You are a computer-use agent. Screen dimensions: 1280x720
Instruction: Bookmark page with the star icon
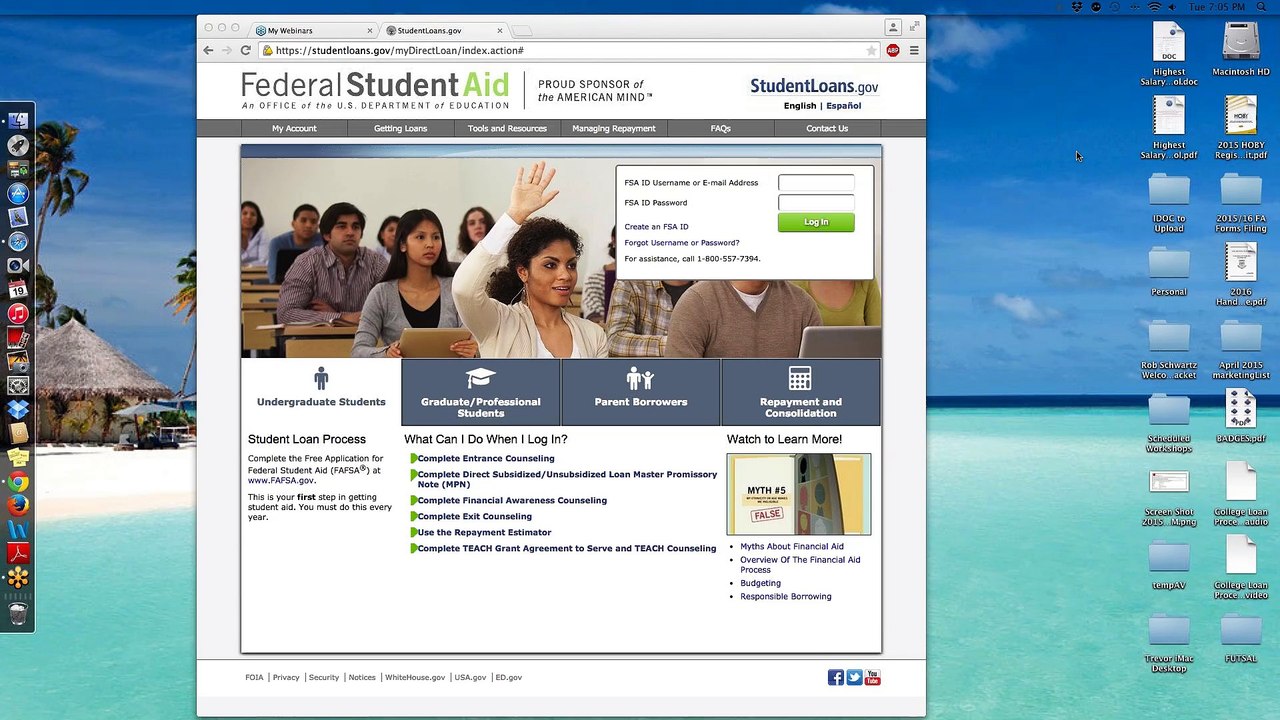click(871, 50)
